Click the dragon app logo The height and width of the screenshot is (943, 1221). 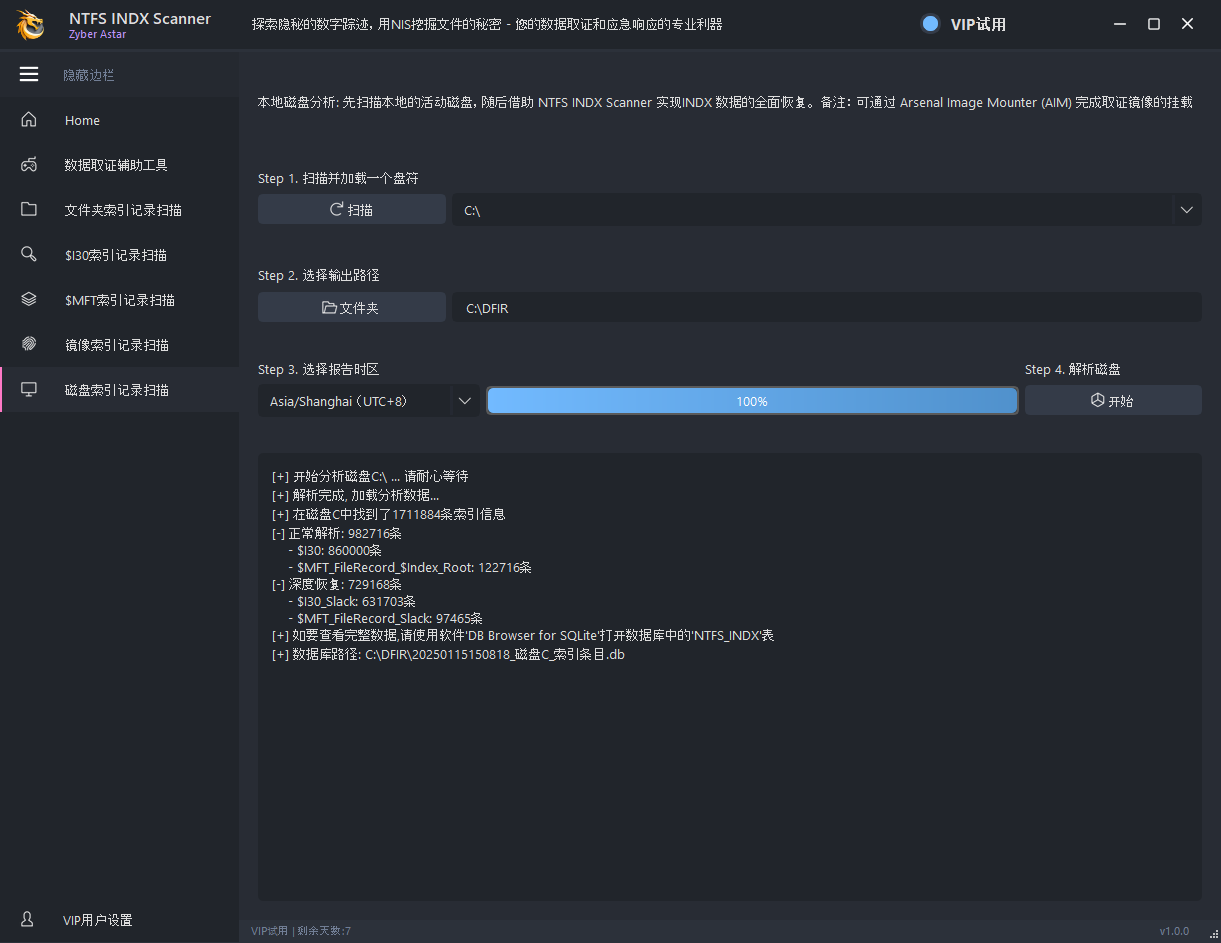point(30,25)
